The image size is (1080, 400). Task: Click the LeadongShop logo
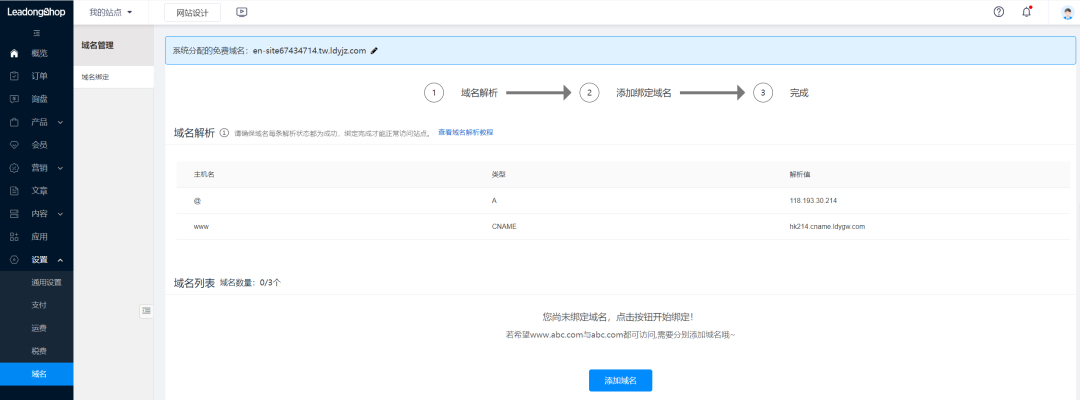pos(37,12)
